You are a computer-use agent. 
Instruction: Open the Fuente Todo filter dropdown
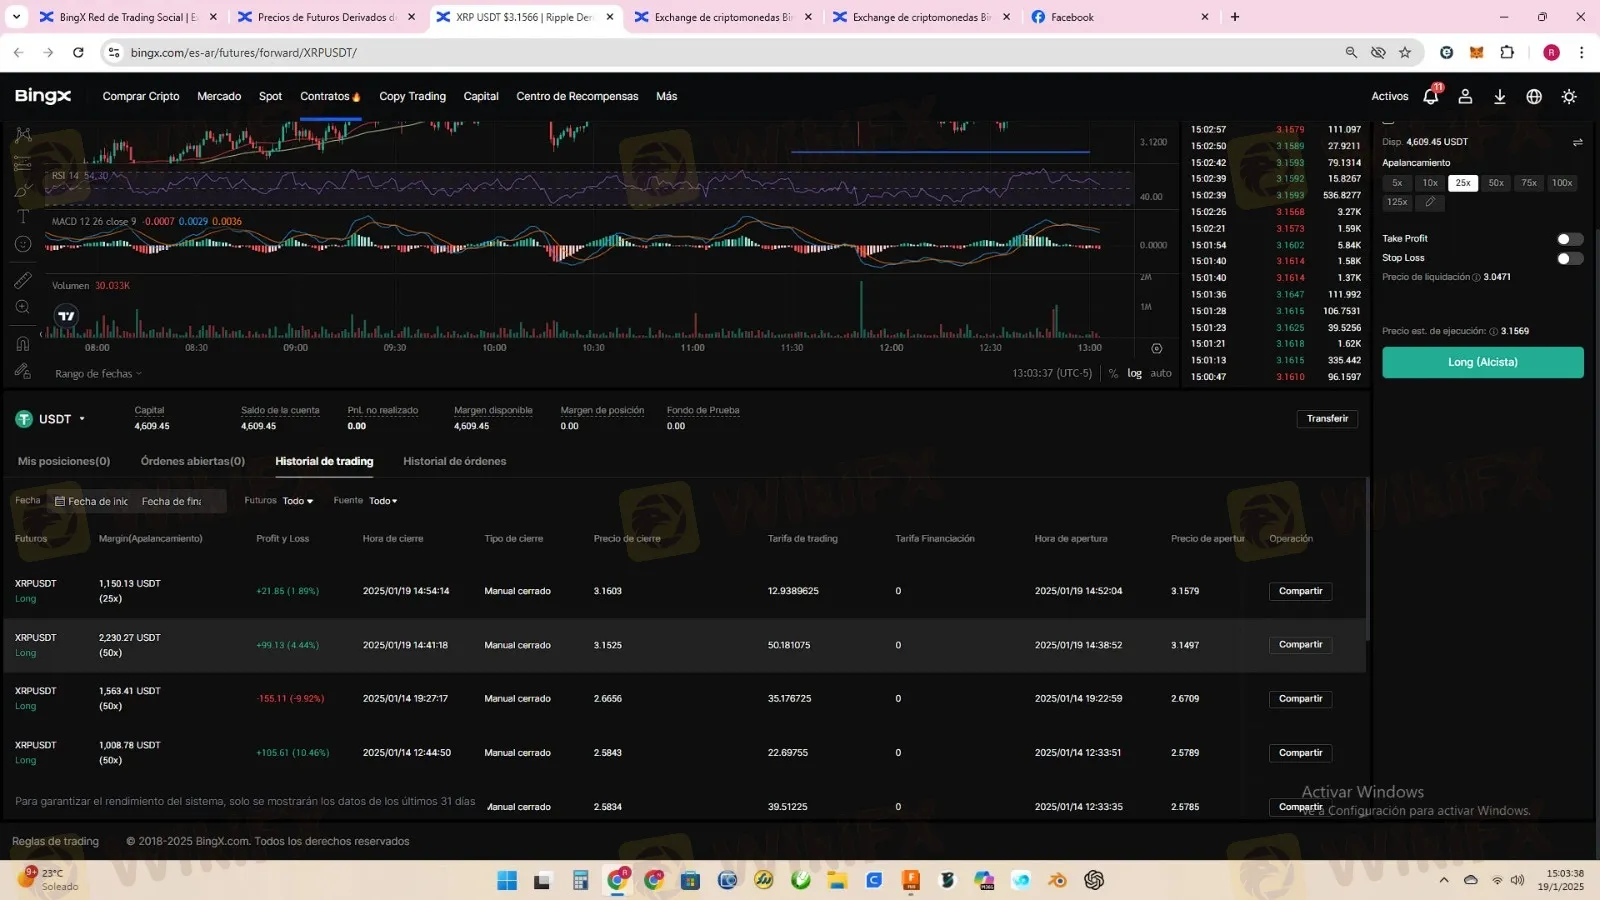click(383, 501)
